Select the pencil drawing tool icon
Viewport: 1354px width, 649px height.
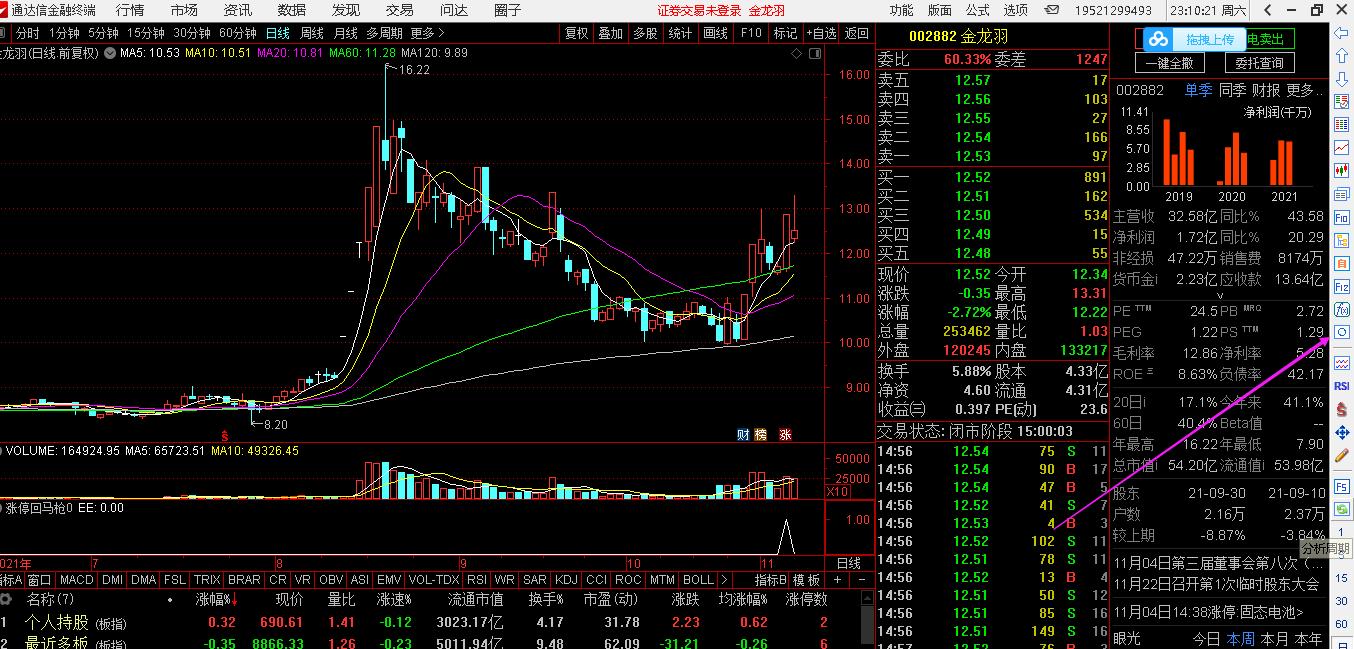1342,456
